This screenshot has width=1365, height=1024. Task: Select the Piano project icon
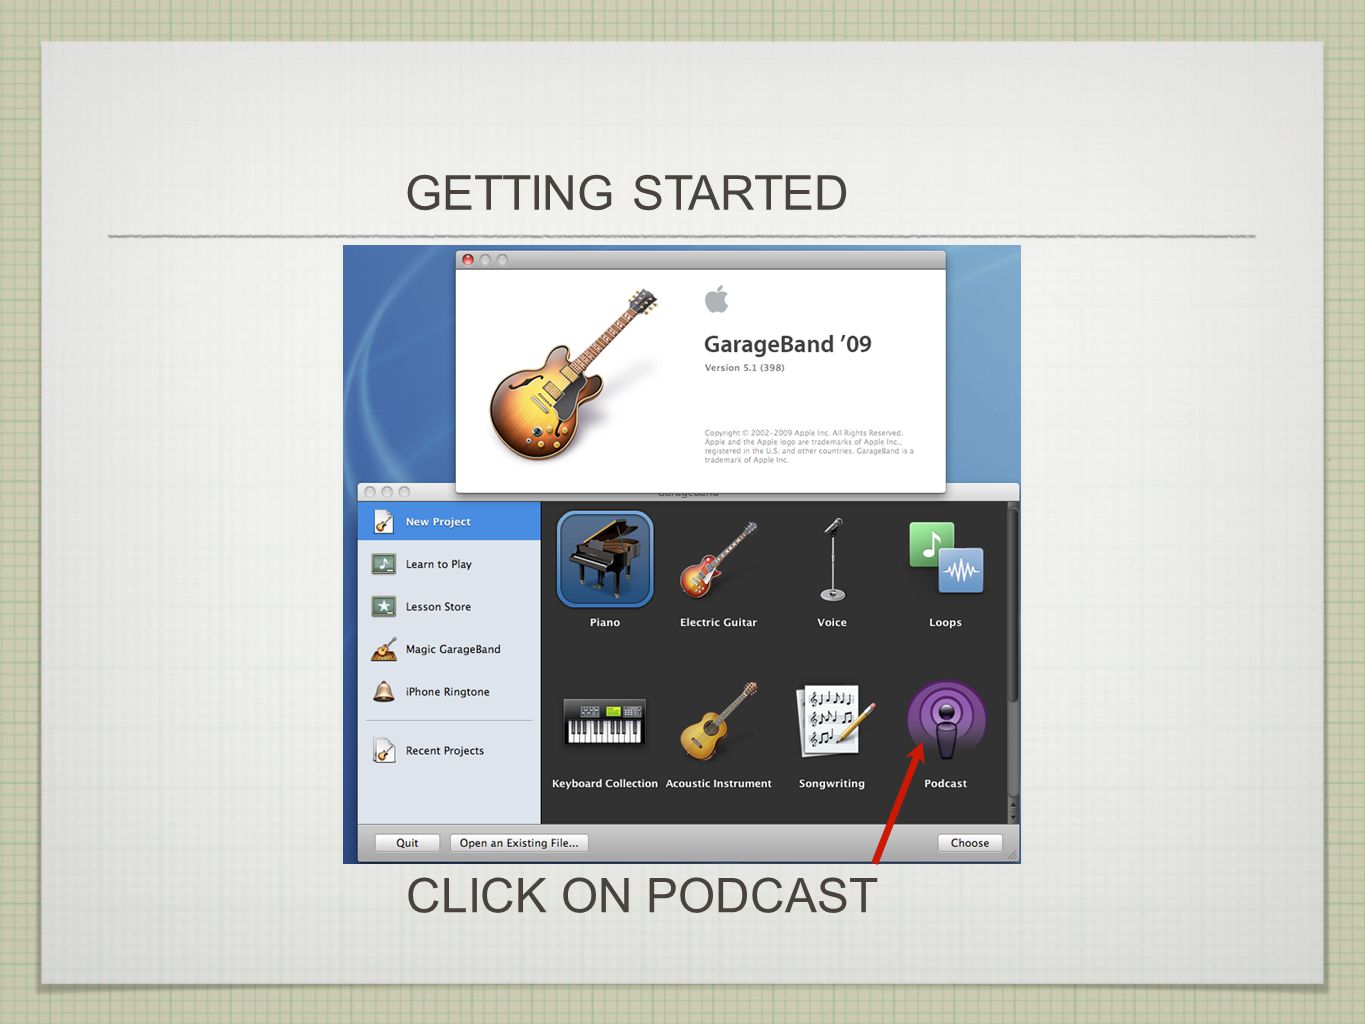tap(605, 559)
